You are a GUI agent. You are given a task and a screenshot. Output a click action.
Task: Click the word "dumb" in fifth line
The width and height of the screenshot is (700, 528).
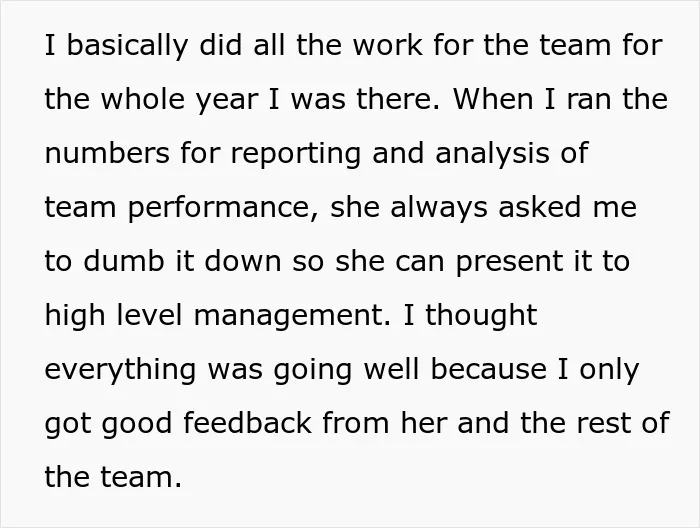point(124,261)
